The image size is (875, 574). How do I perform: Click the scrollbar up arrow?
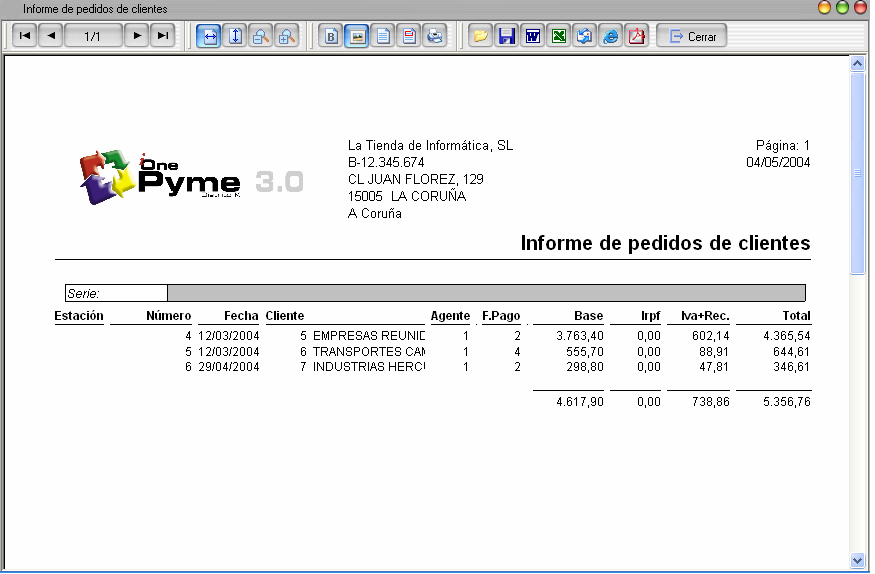click(x=857, y=63)
